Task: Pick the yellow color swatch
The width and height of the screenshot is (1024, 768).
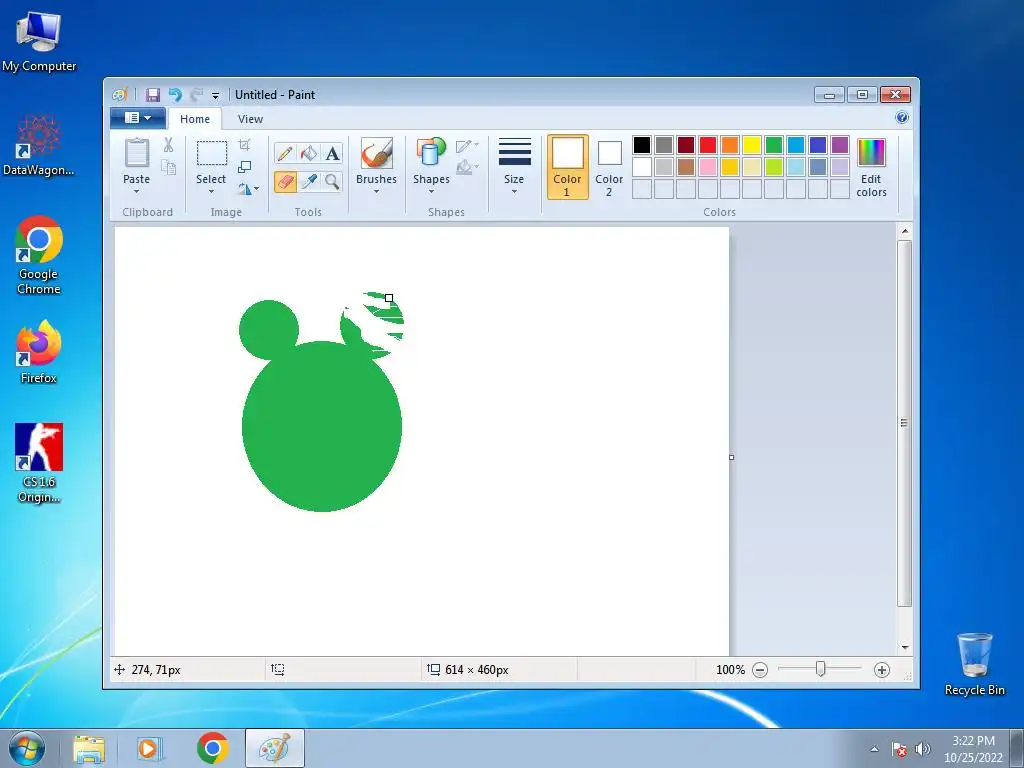Action: point(752,145)
